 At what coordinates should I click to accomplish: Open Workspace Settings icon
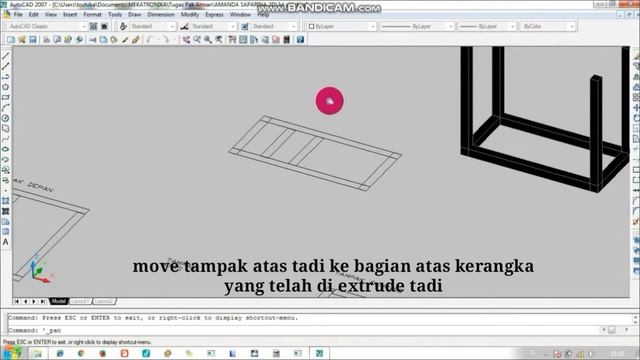pos(93,26)
